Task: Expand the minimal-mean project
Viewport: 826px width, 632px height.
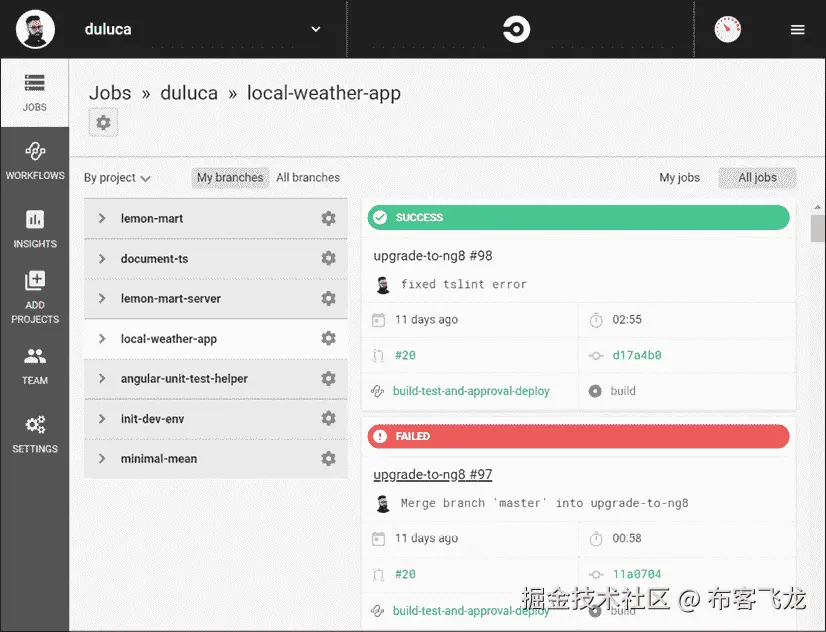Action: pyautogui.click(x=102, y=459)
